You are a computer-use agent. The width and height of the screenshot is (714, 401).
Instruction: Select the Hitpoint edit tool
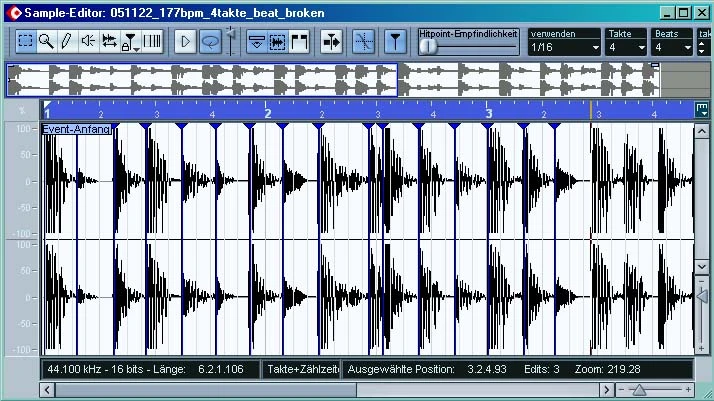click(x=130, y=42)
